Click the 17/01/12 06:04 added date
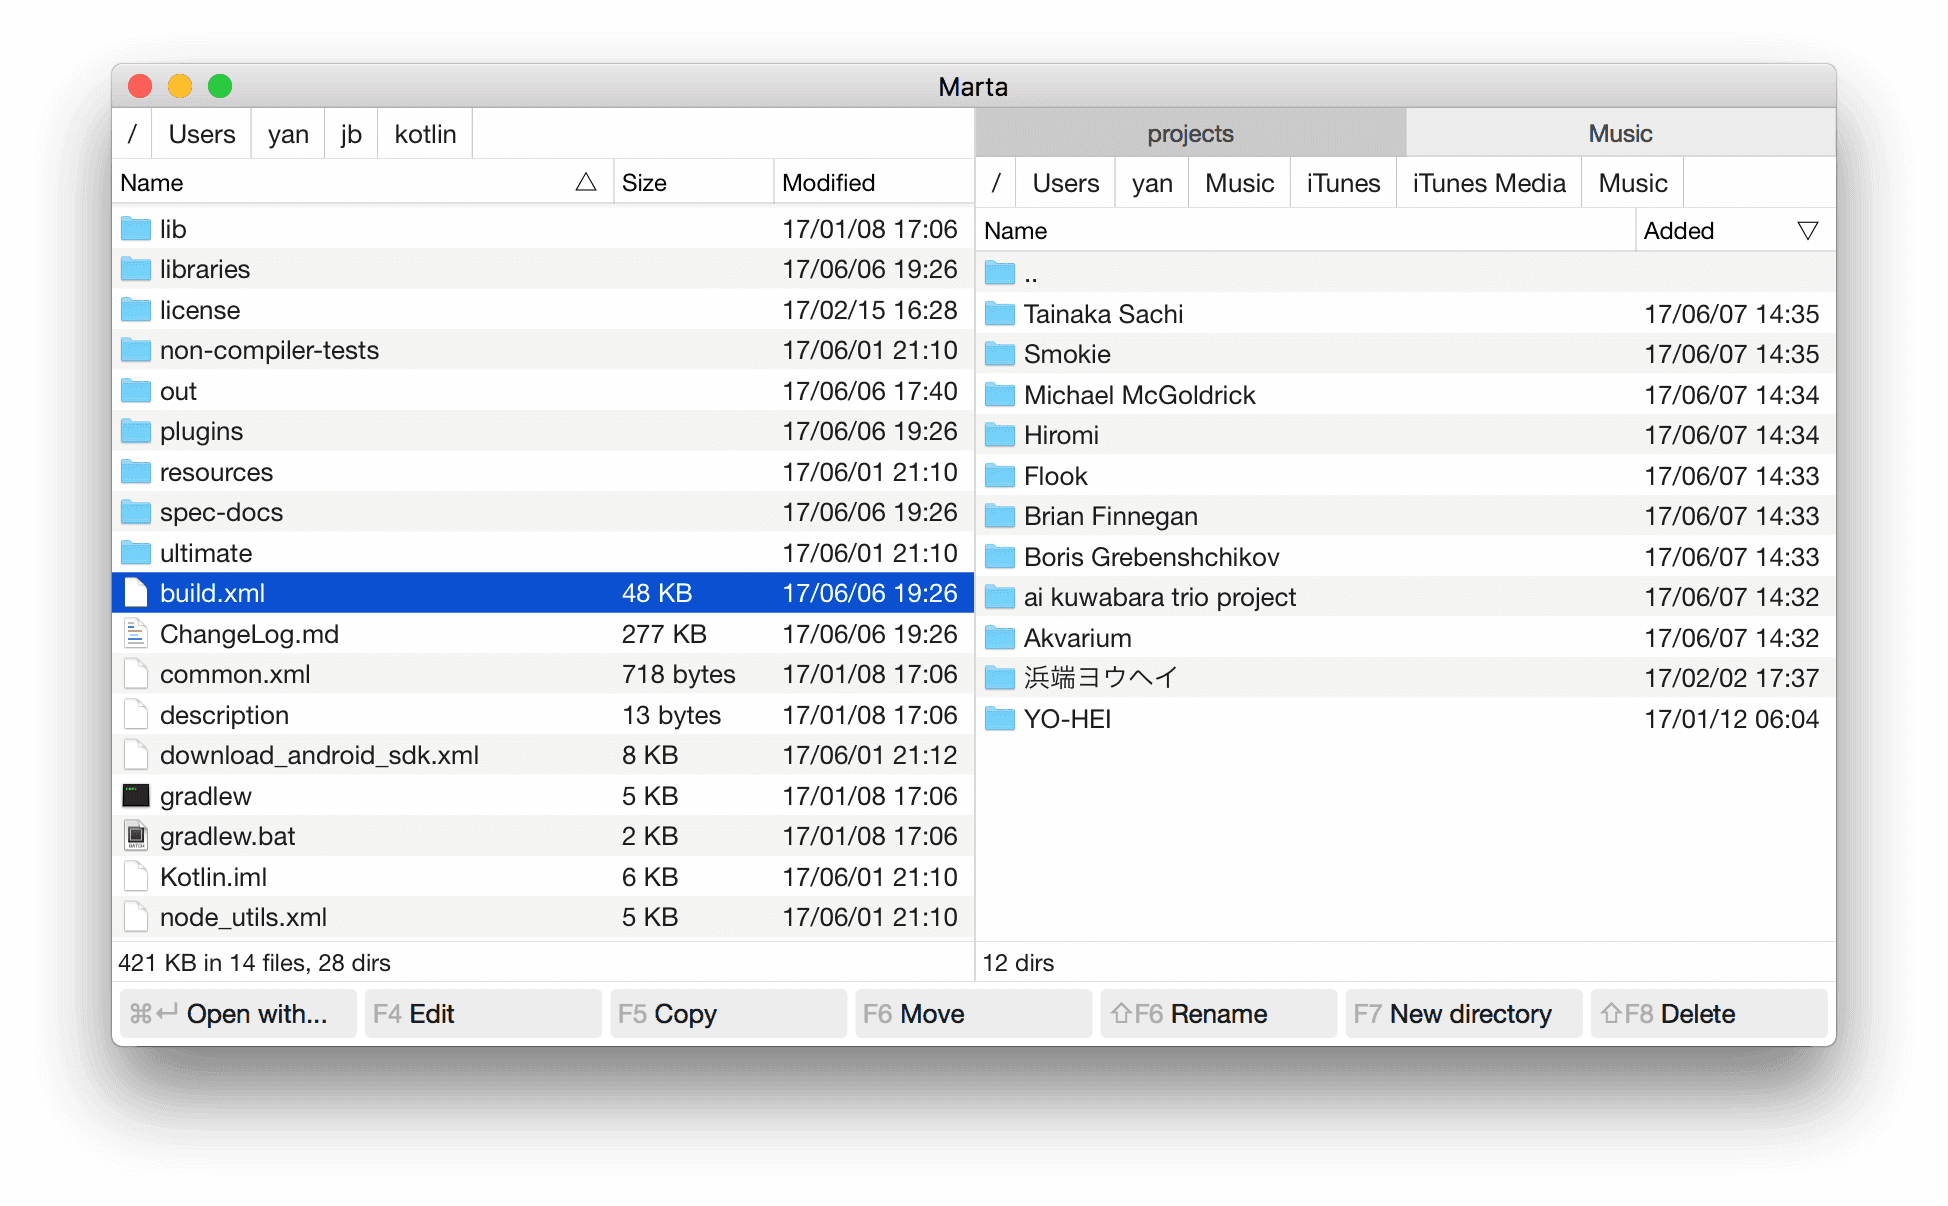The width and height of the screenshot is (1948, 1206). (x=1732, y=719)
